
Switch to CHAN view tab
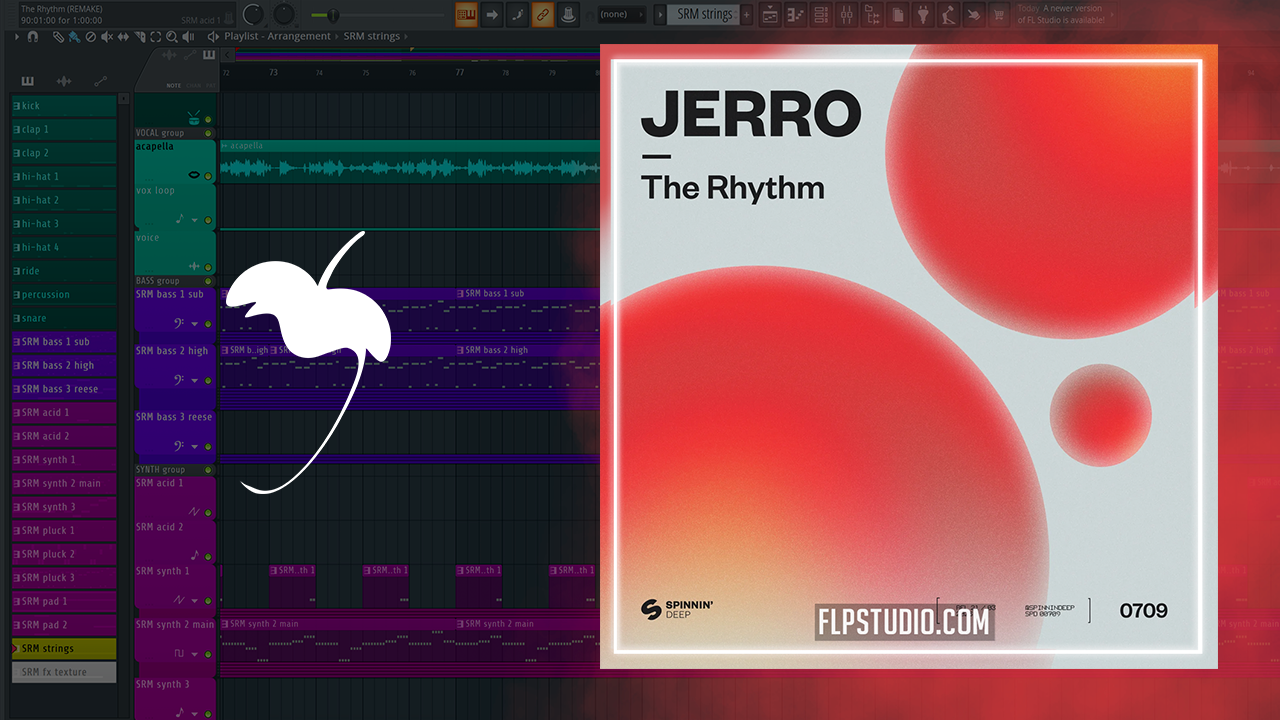point(193,86)
